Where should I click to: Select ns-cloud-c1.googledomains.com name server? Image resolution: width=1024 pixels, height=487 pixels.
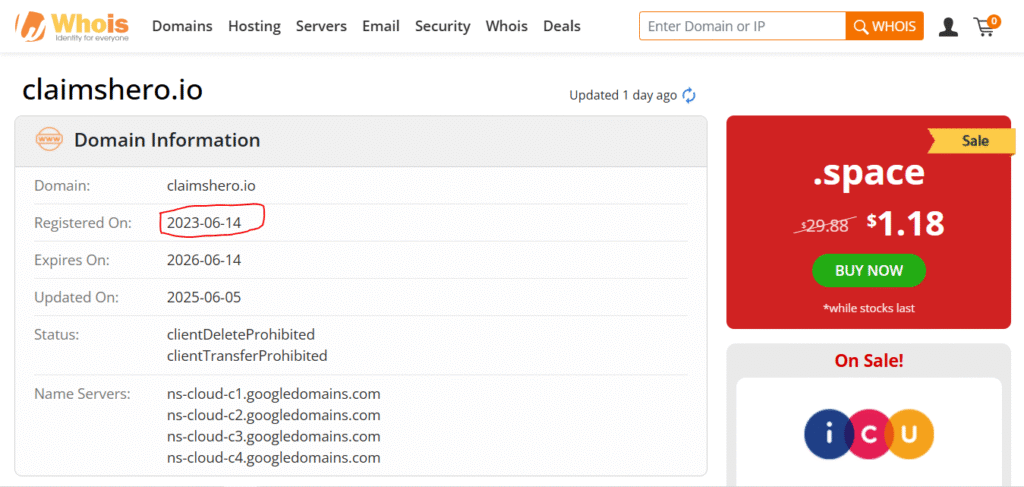273,394
